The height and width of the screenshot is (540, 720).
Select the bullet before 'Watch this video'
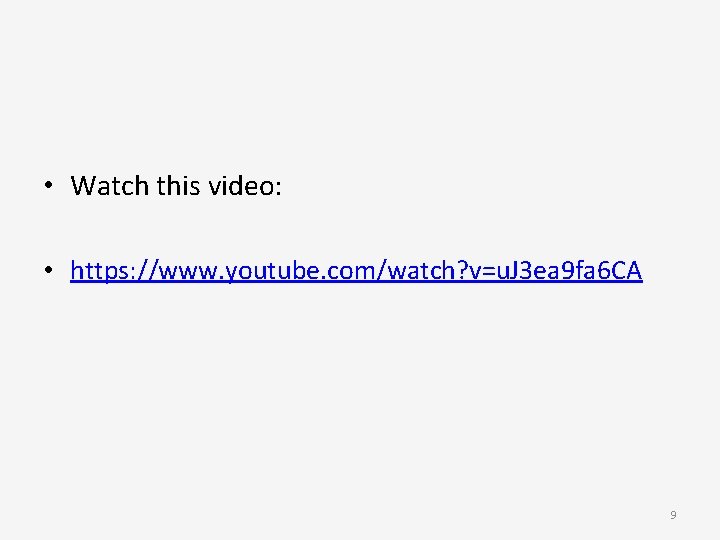coord(49,185)
